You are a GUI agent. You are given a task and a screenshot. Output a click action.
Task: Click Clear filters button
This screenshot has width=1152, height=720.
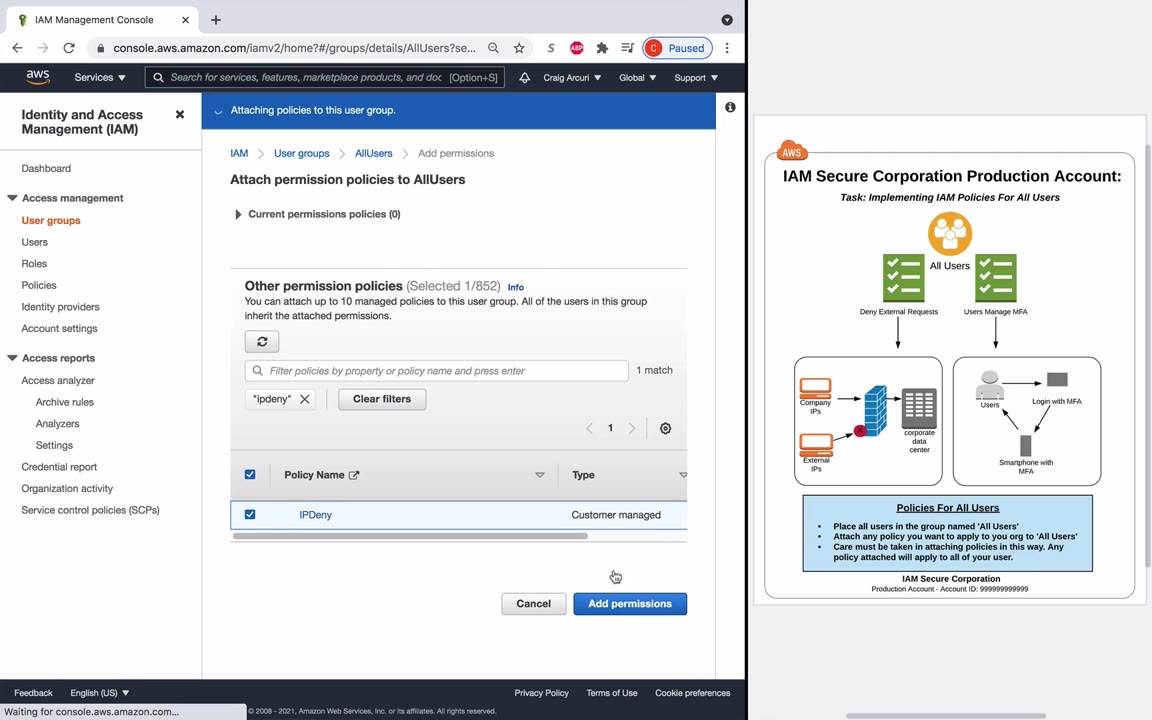pos(382,399)
